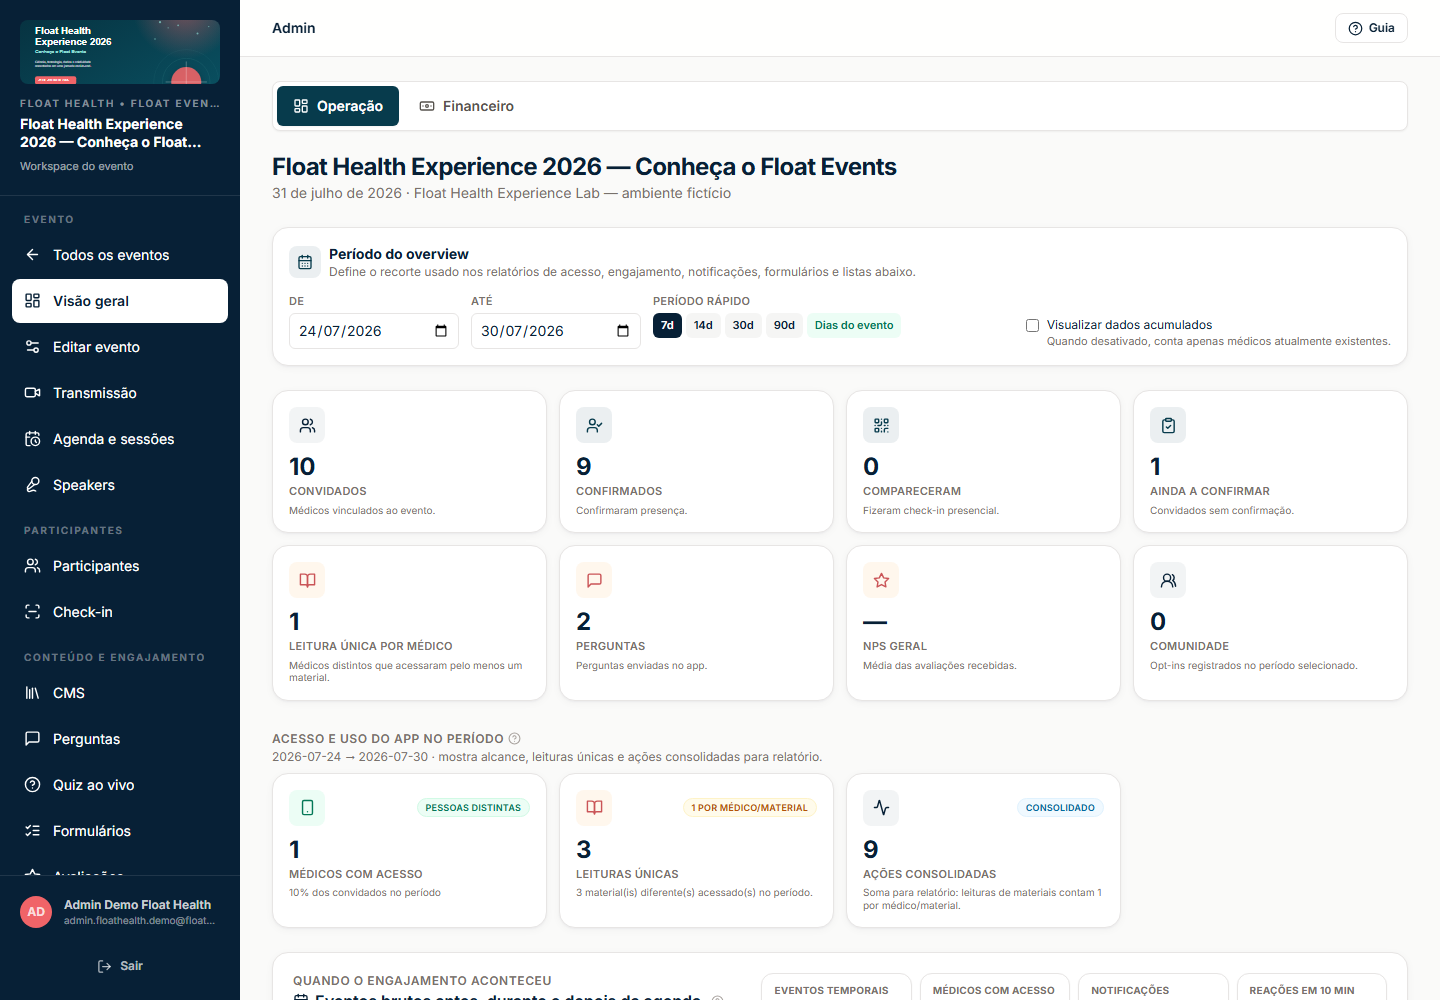Click the AD user avatar
This screenshot has width=1440, height=1000.
[x=36, y=912]
